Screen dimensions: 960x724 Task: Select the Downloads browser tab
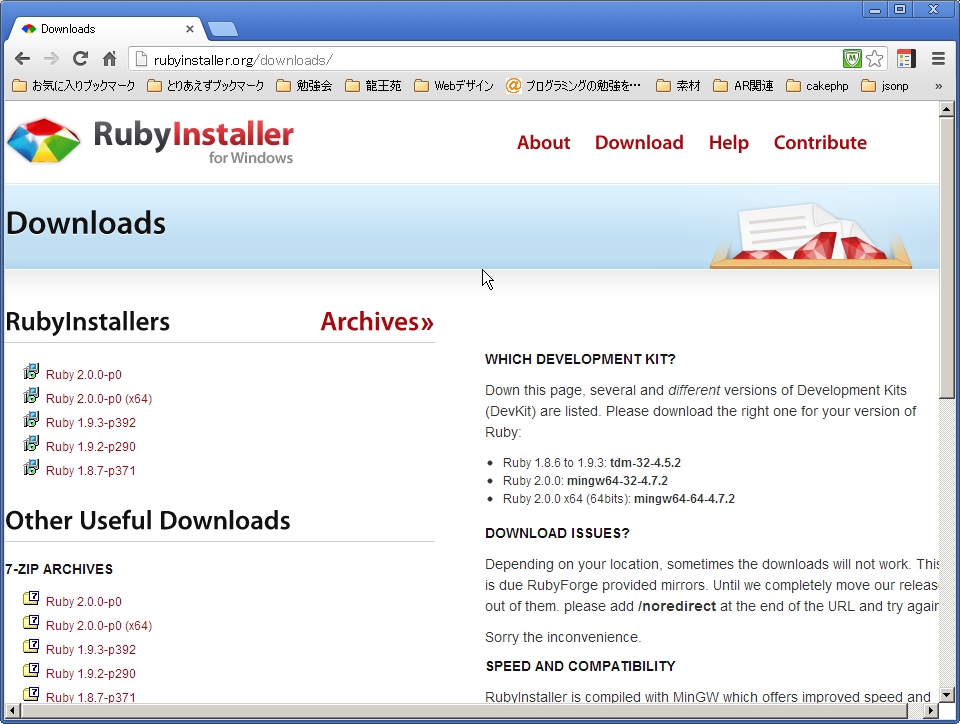107,29
